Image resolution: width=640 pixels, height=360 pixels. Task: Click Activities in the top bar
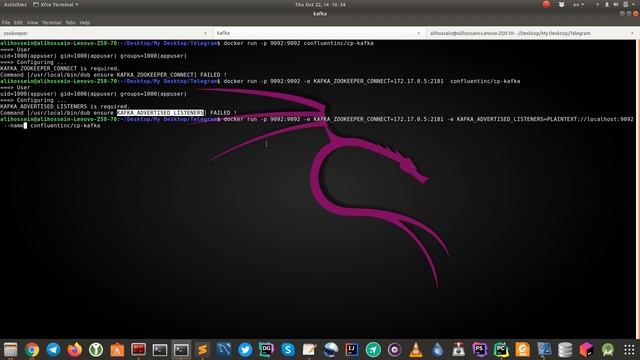pos(15,4)
